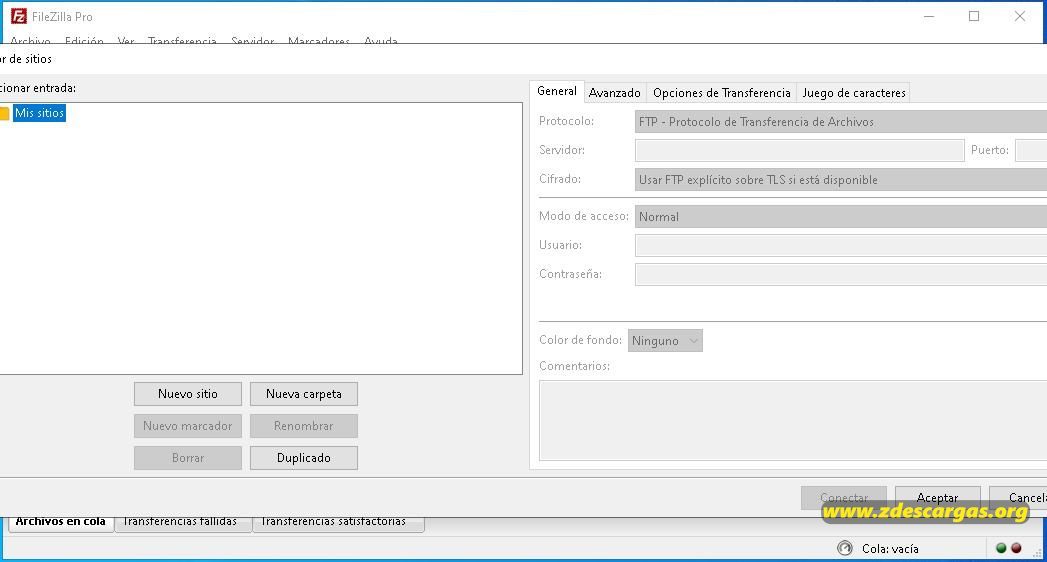Open the Marcadores menu

click(319, 40)
